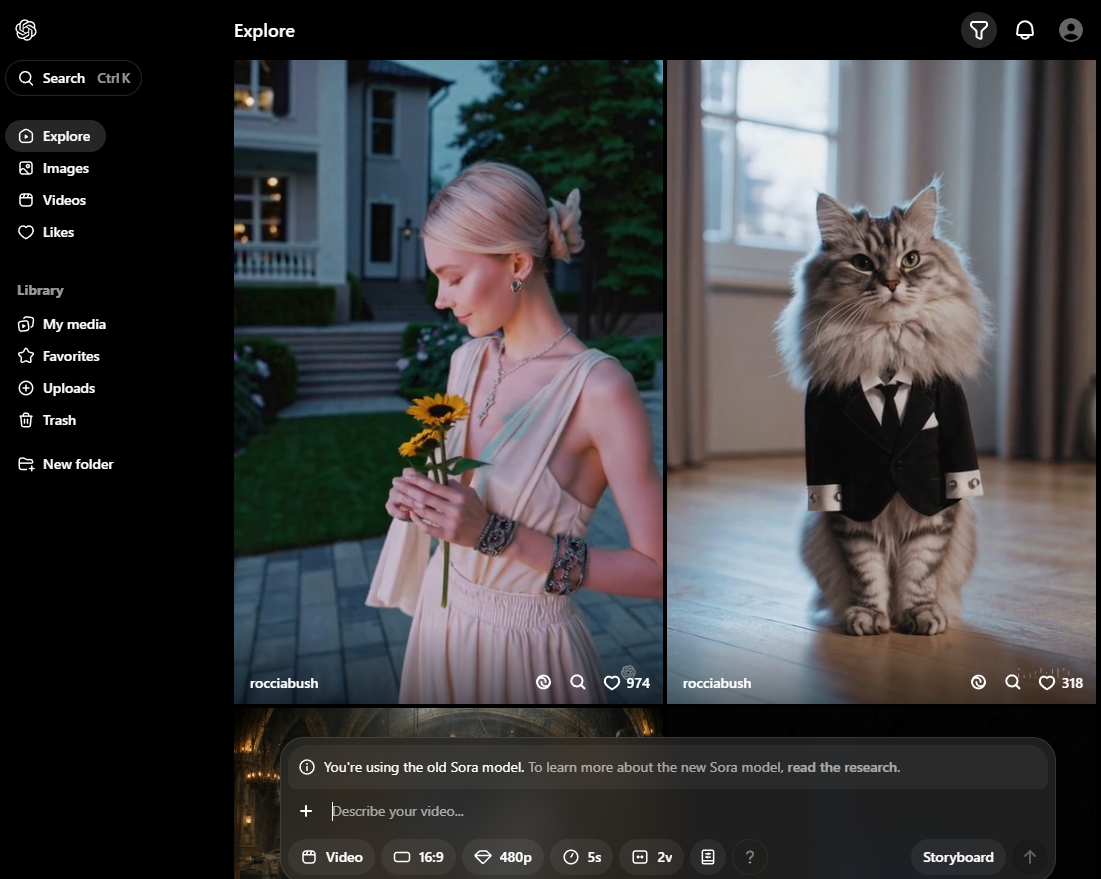
Task: Like the cat in suit video
Action: click(x=1047, y=683)
